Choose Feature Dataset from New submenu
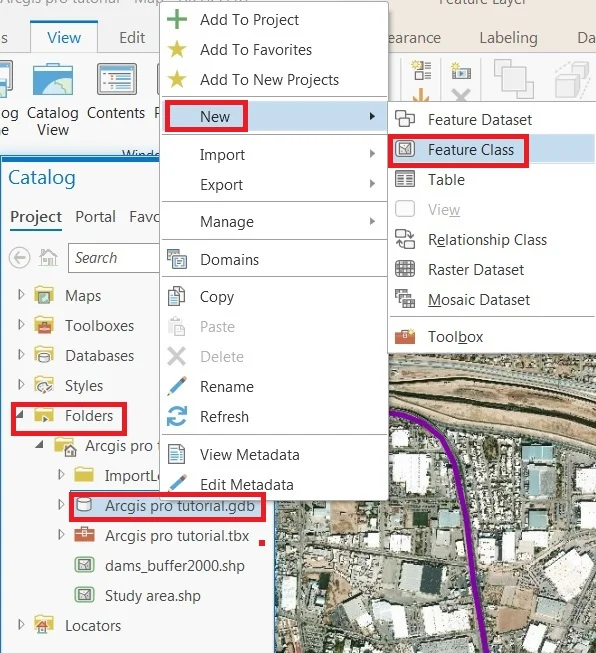Viewport: 596px width, 653px height. (492, 120)
